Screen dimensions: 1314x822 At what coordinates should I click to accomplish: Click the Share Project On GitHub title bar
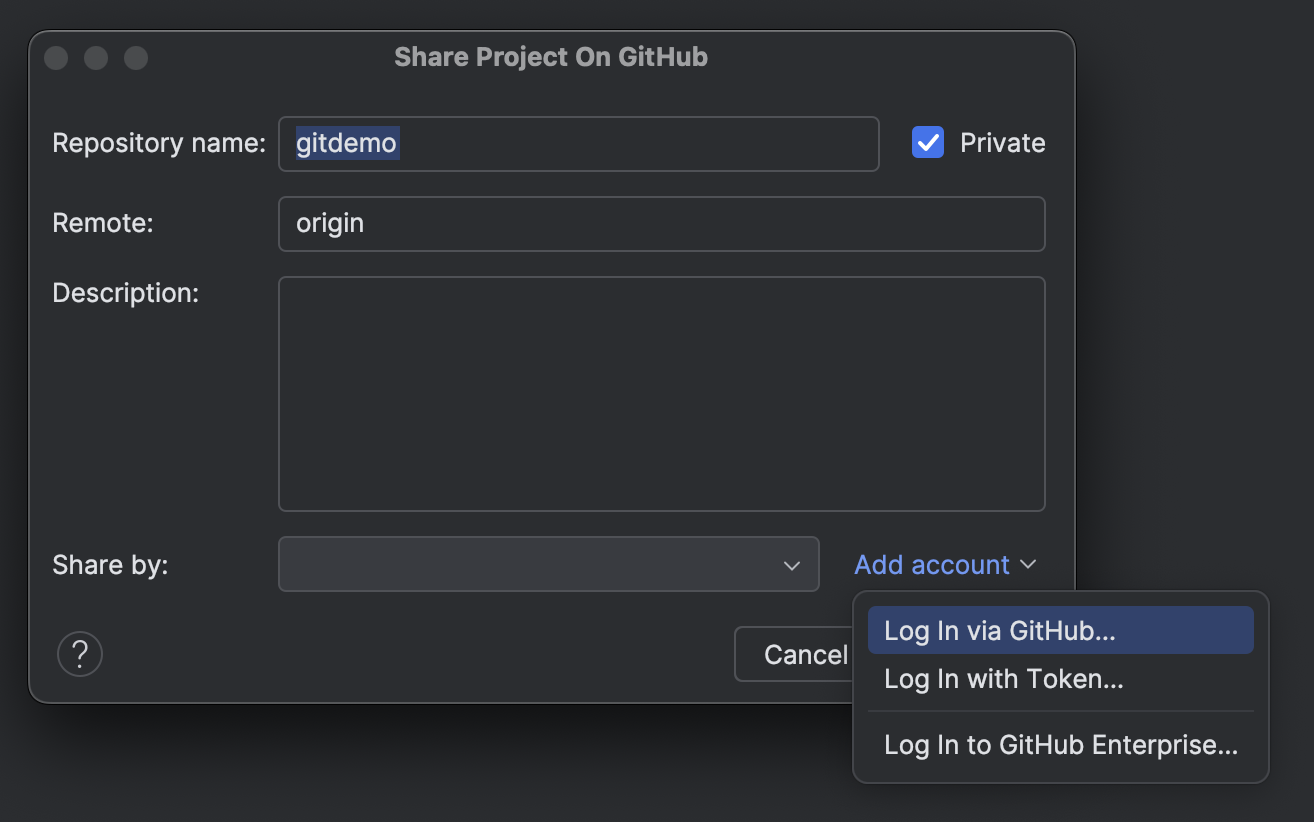(x=551, y=57)
